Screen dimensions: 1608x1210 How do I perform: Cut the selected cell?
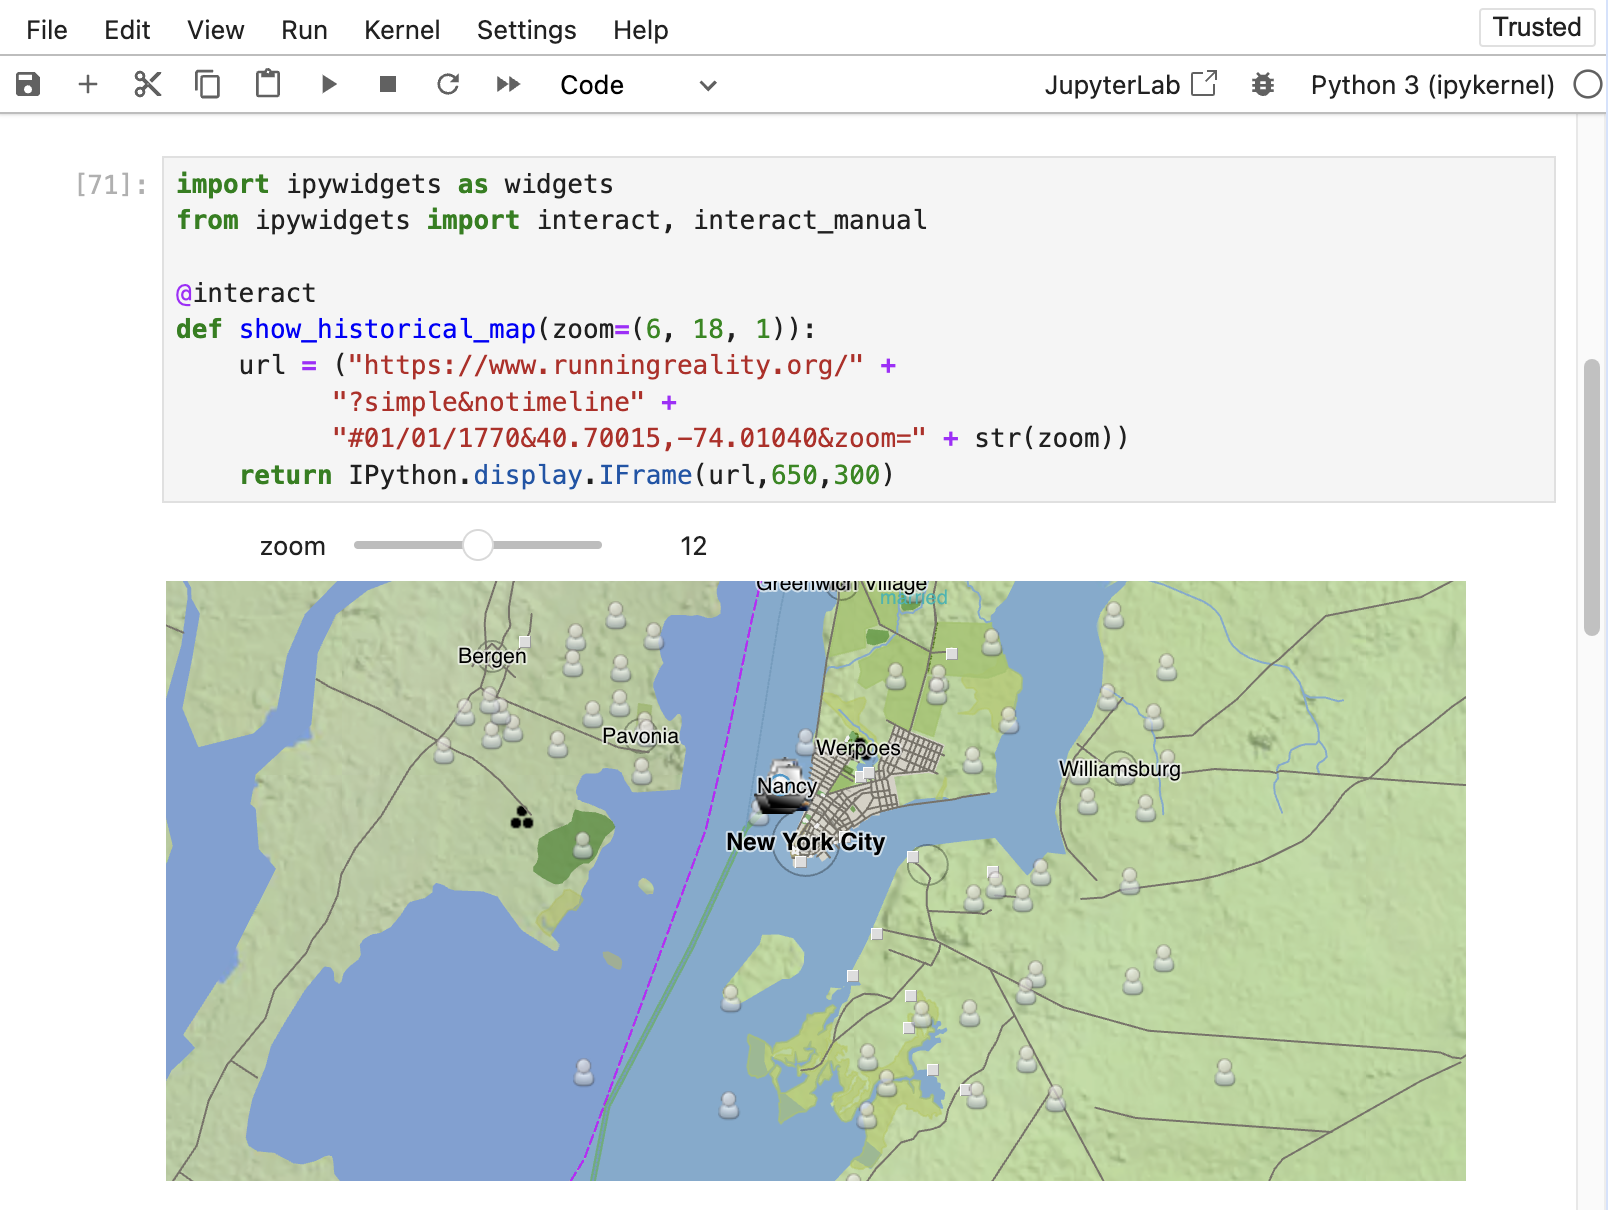point(147,84)
